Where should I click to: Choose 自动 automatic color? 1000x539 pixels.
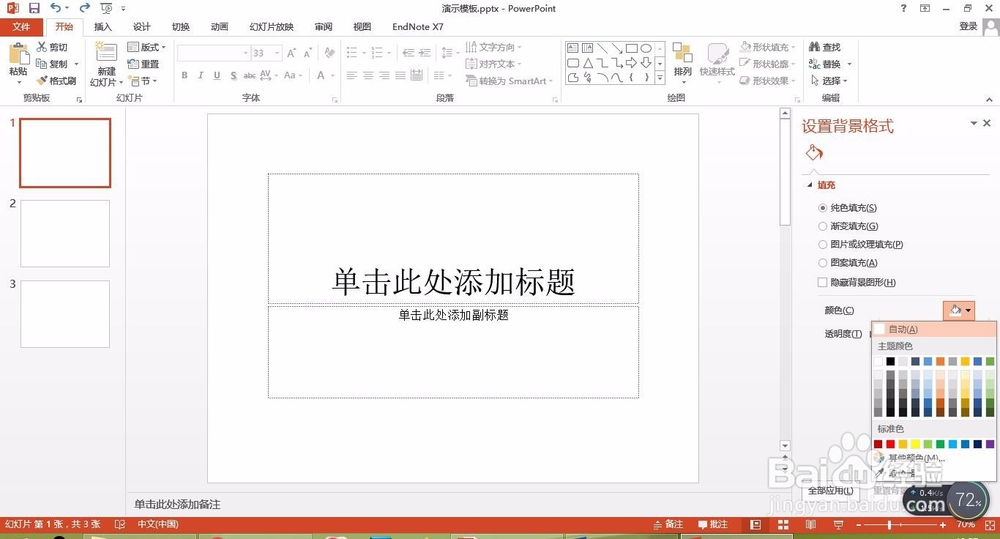click(934, 329)
